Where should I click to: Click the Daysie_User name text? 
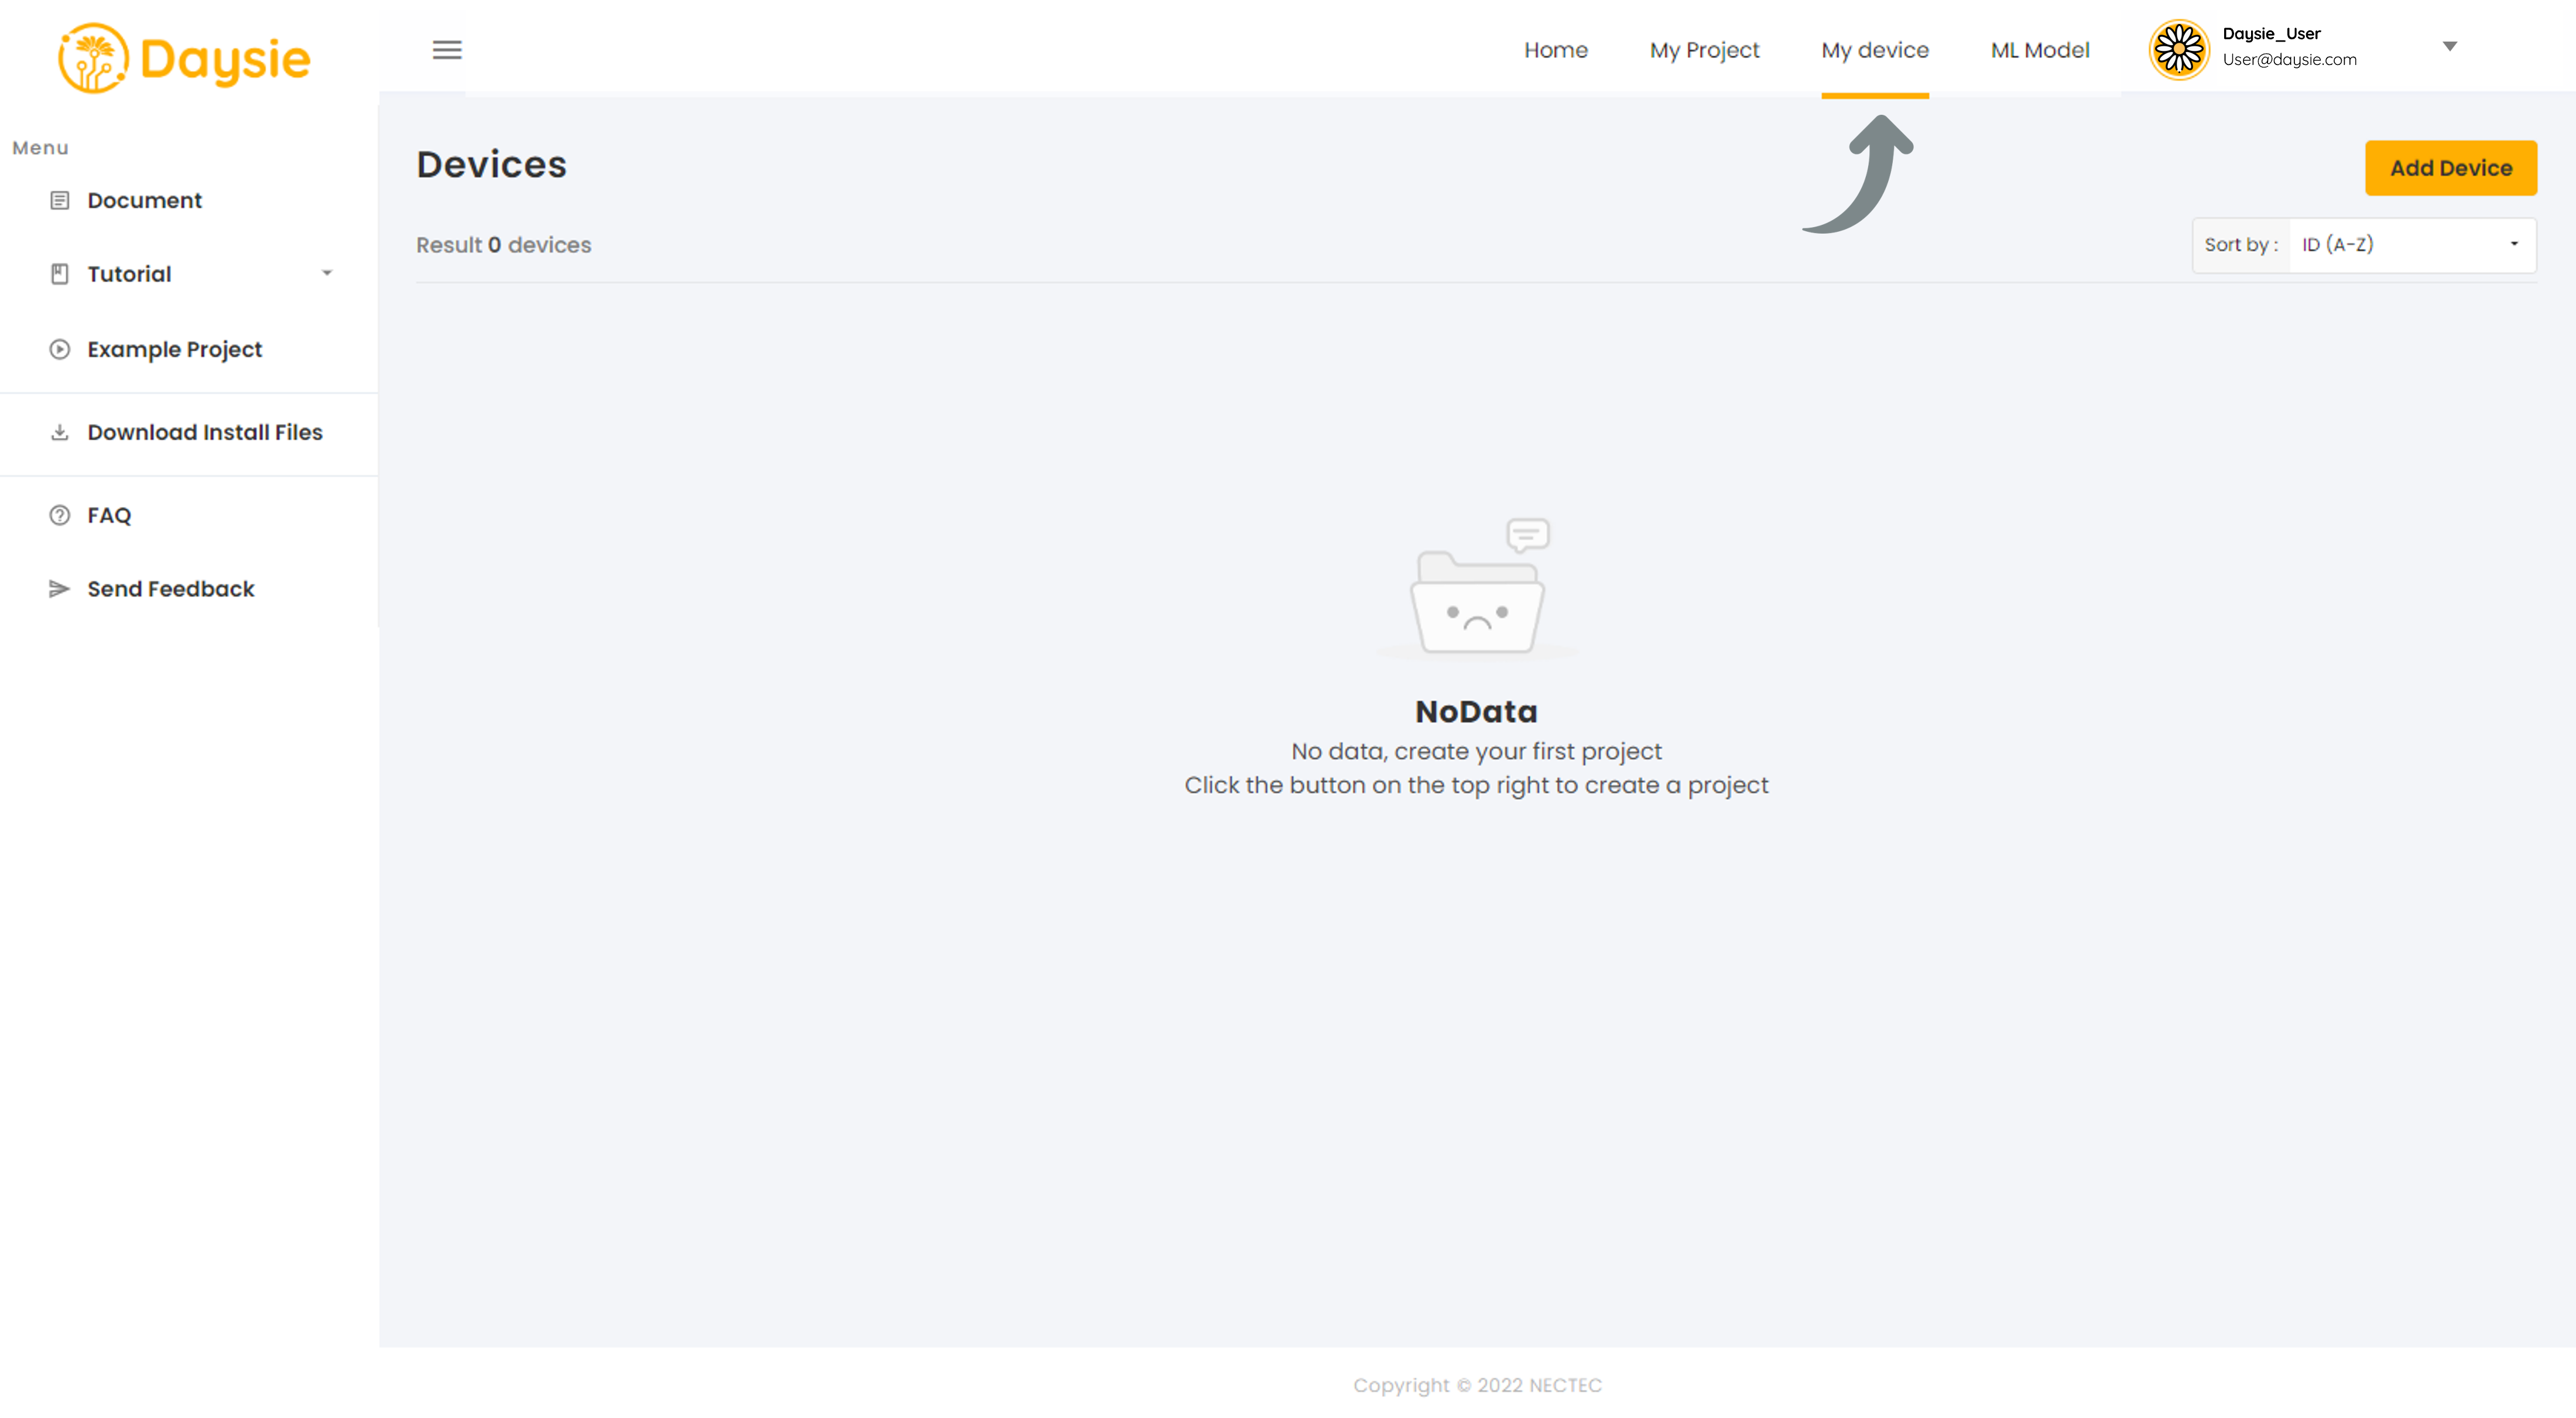point(2271,34)
